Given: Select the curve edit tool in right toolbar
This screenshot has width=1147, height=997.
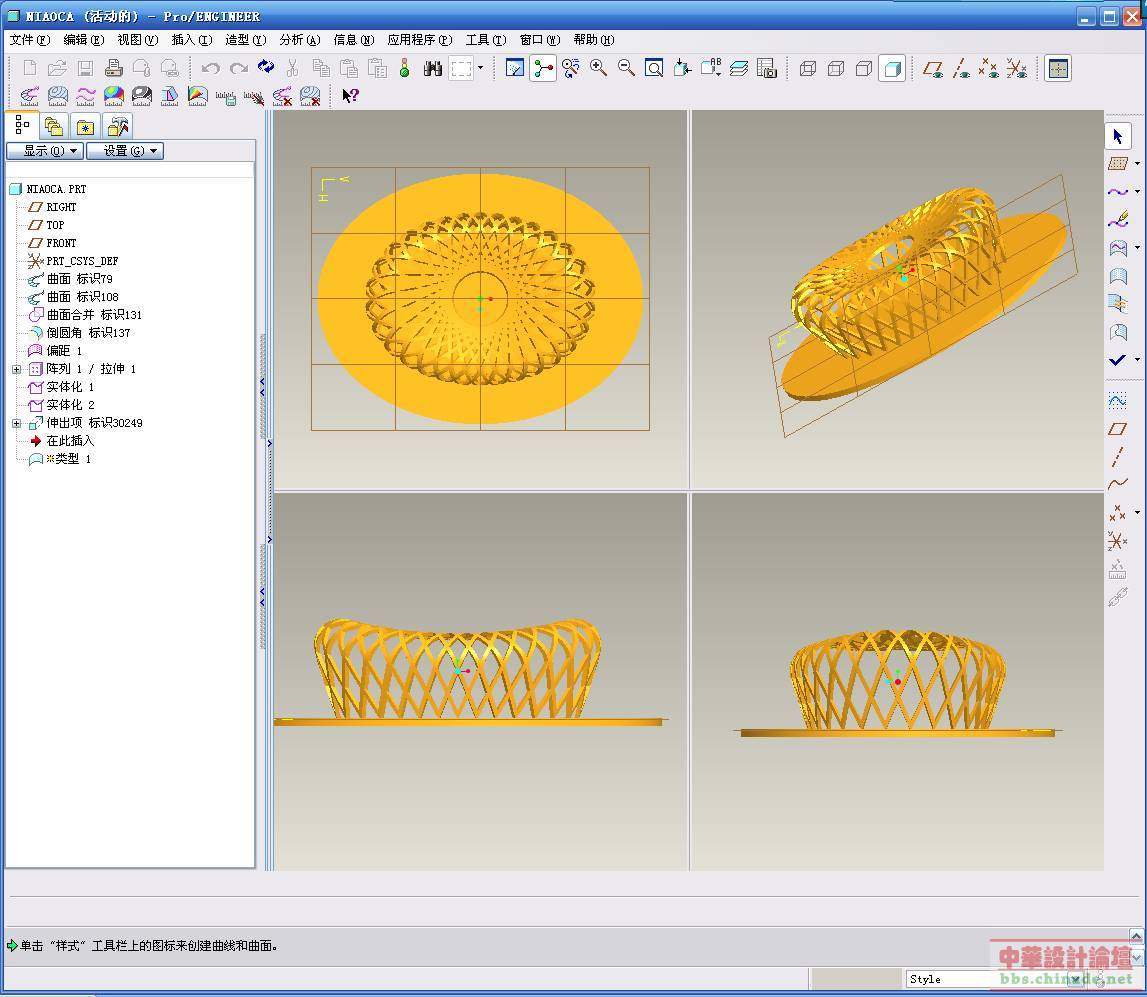Looking at the screenshot, I should click(1117, 219).
